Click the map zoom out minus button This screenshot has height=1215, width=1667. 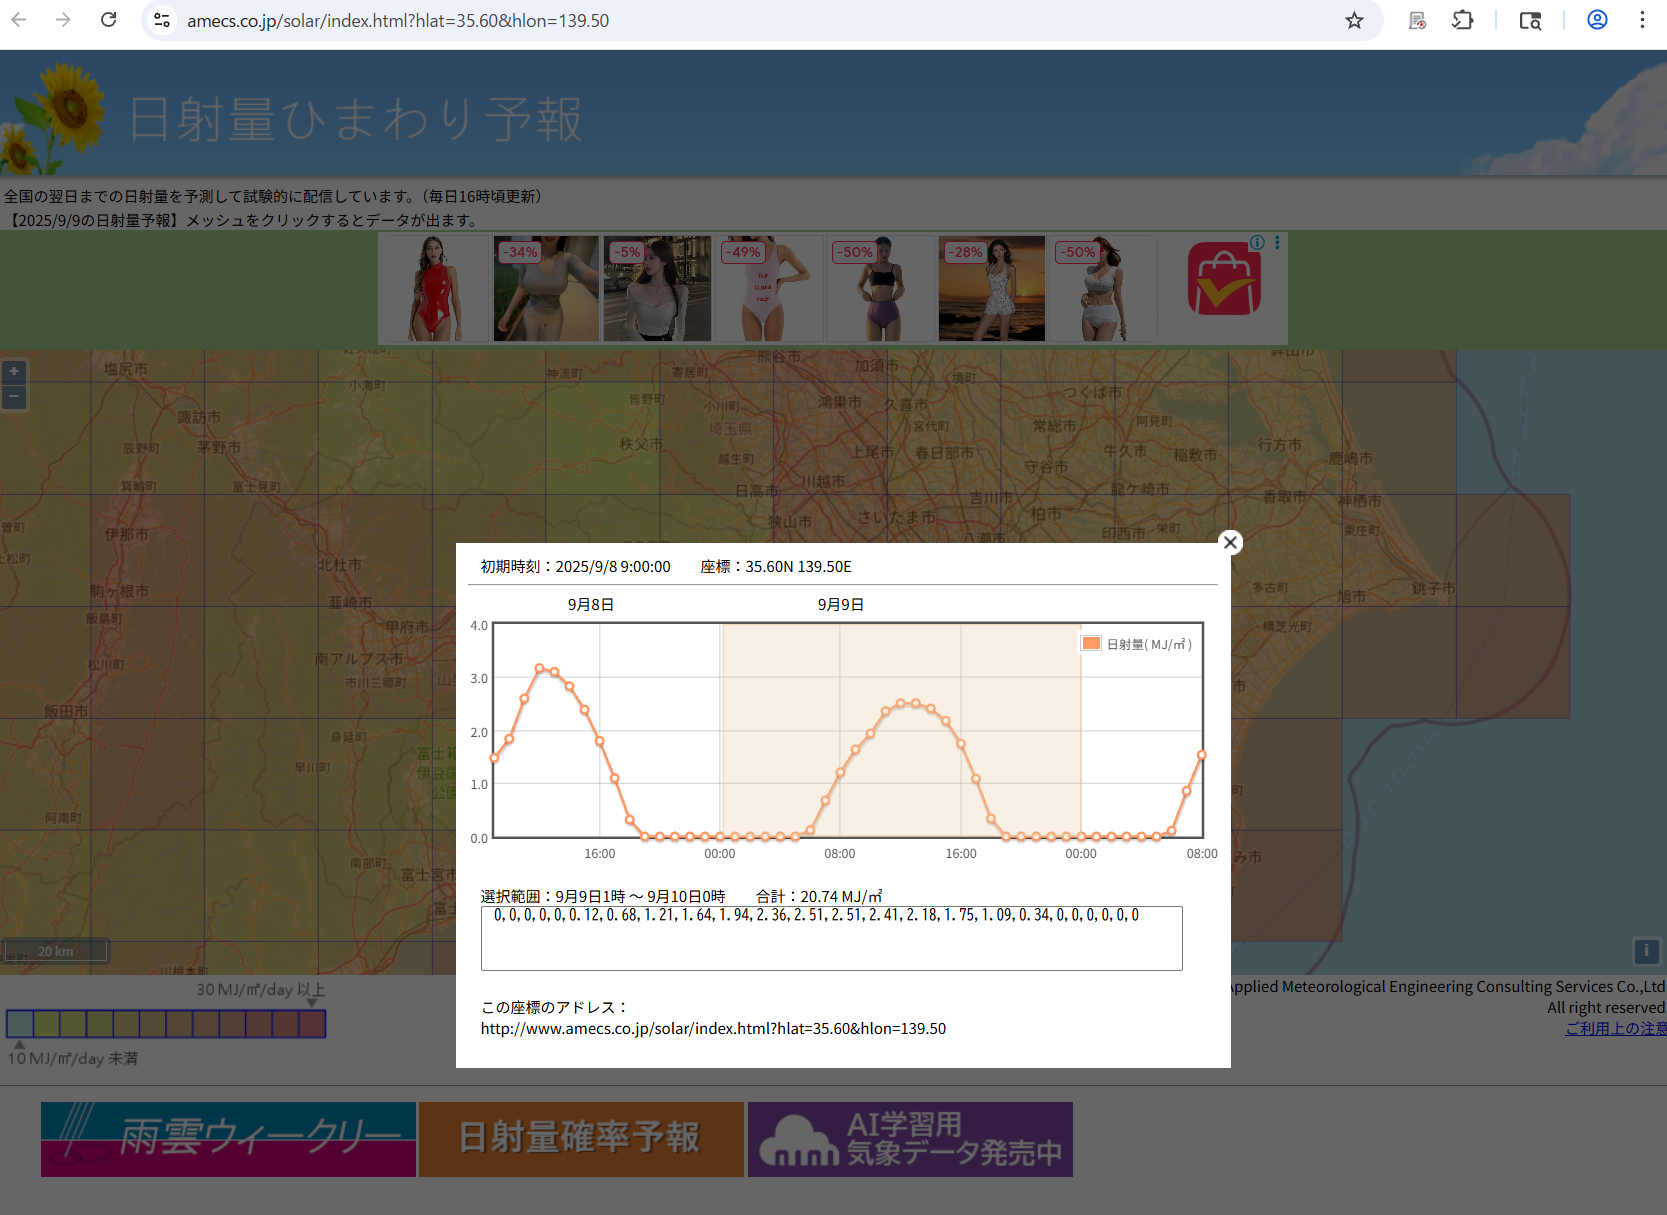[x=14, y=397]
